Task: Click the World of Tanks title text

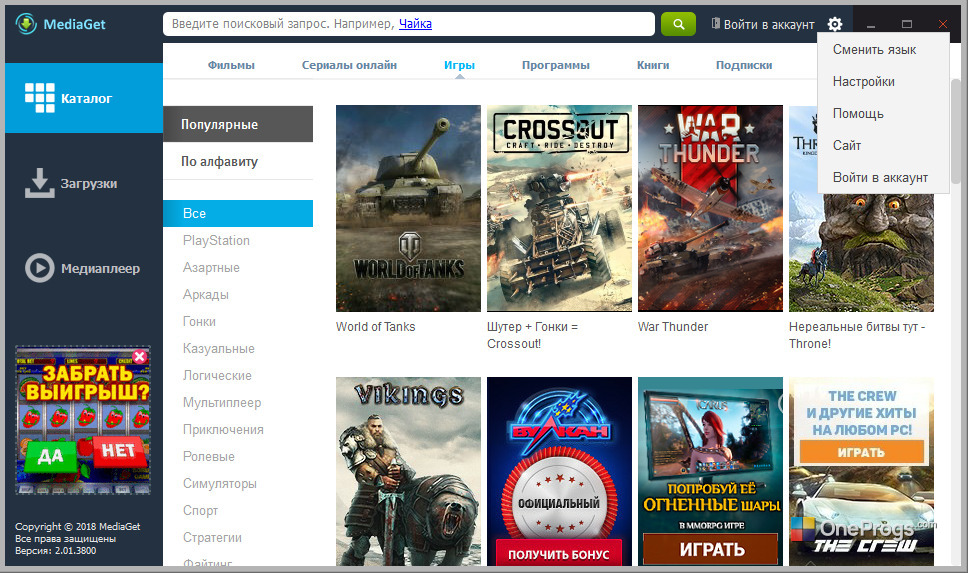Action: pyautogui.click(x=375, y=327)
